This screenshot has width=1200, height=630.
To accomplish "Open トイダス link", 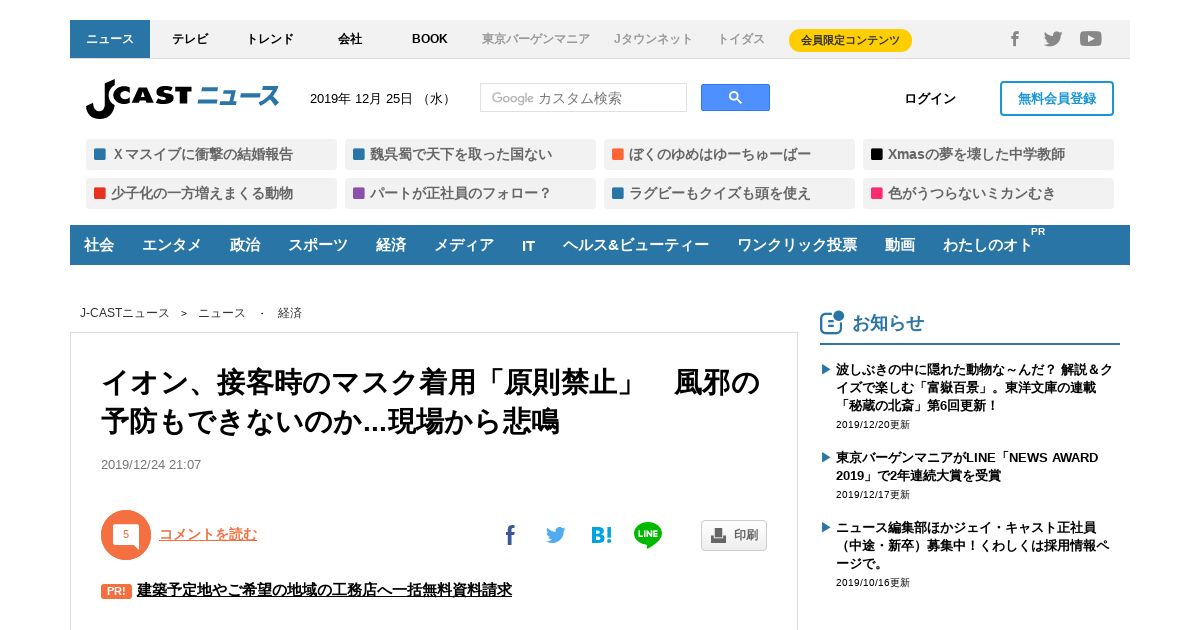I will coord(741,39).
